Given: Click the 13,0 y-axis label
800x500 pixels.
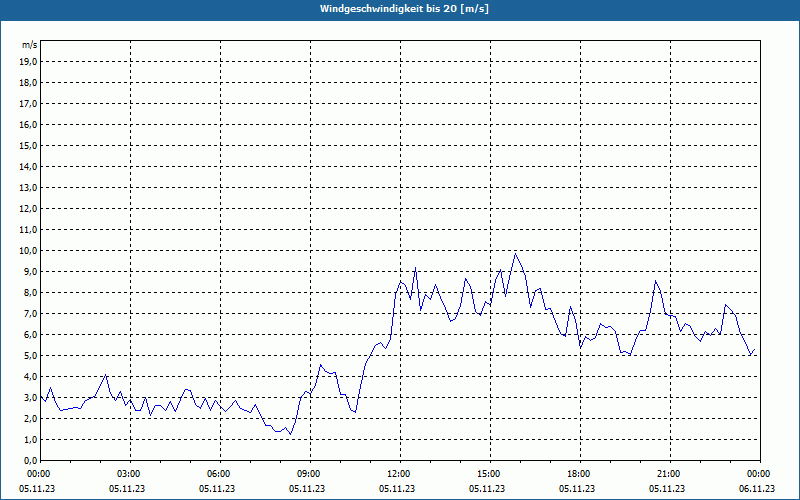Looking at the screenshot, I should click(28, 188).
